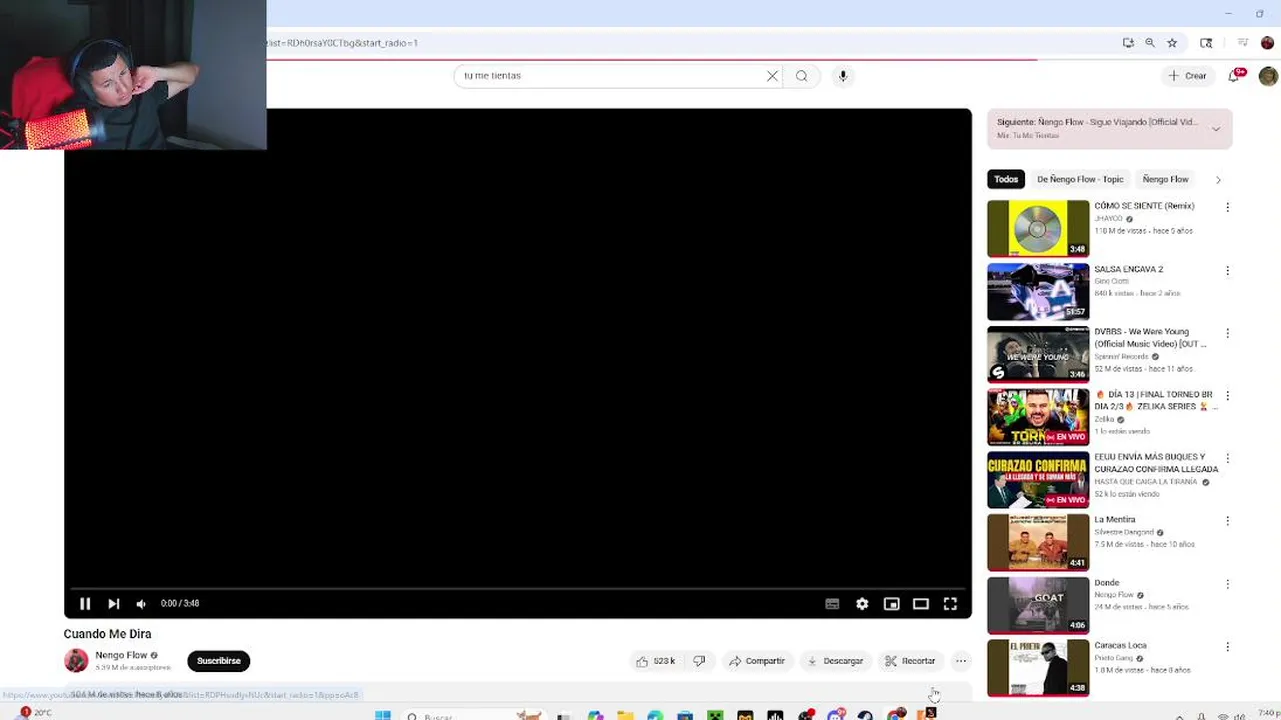1281x720 pixels.
Task: Switch to miniplayer mode
Action: click(891, 604)
